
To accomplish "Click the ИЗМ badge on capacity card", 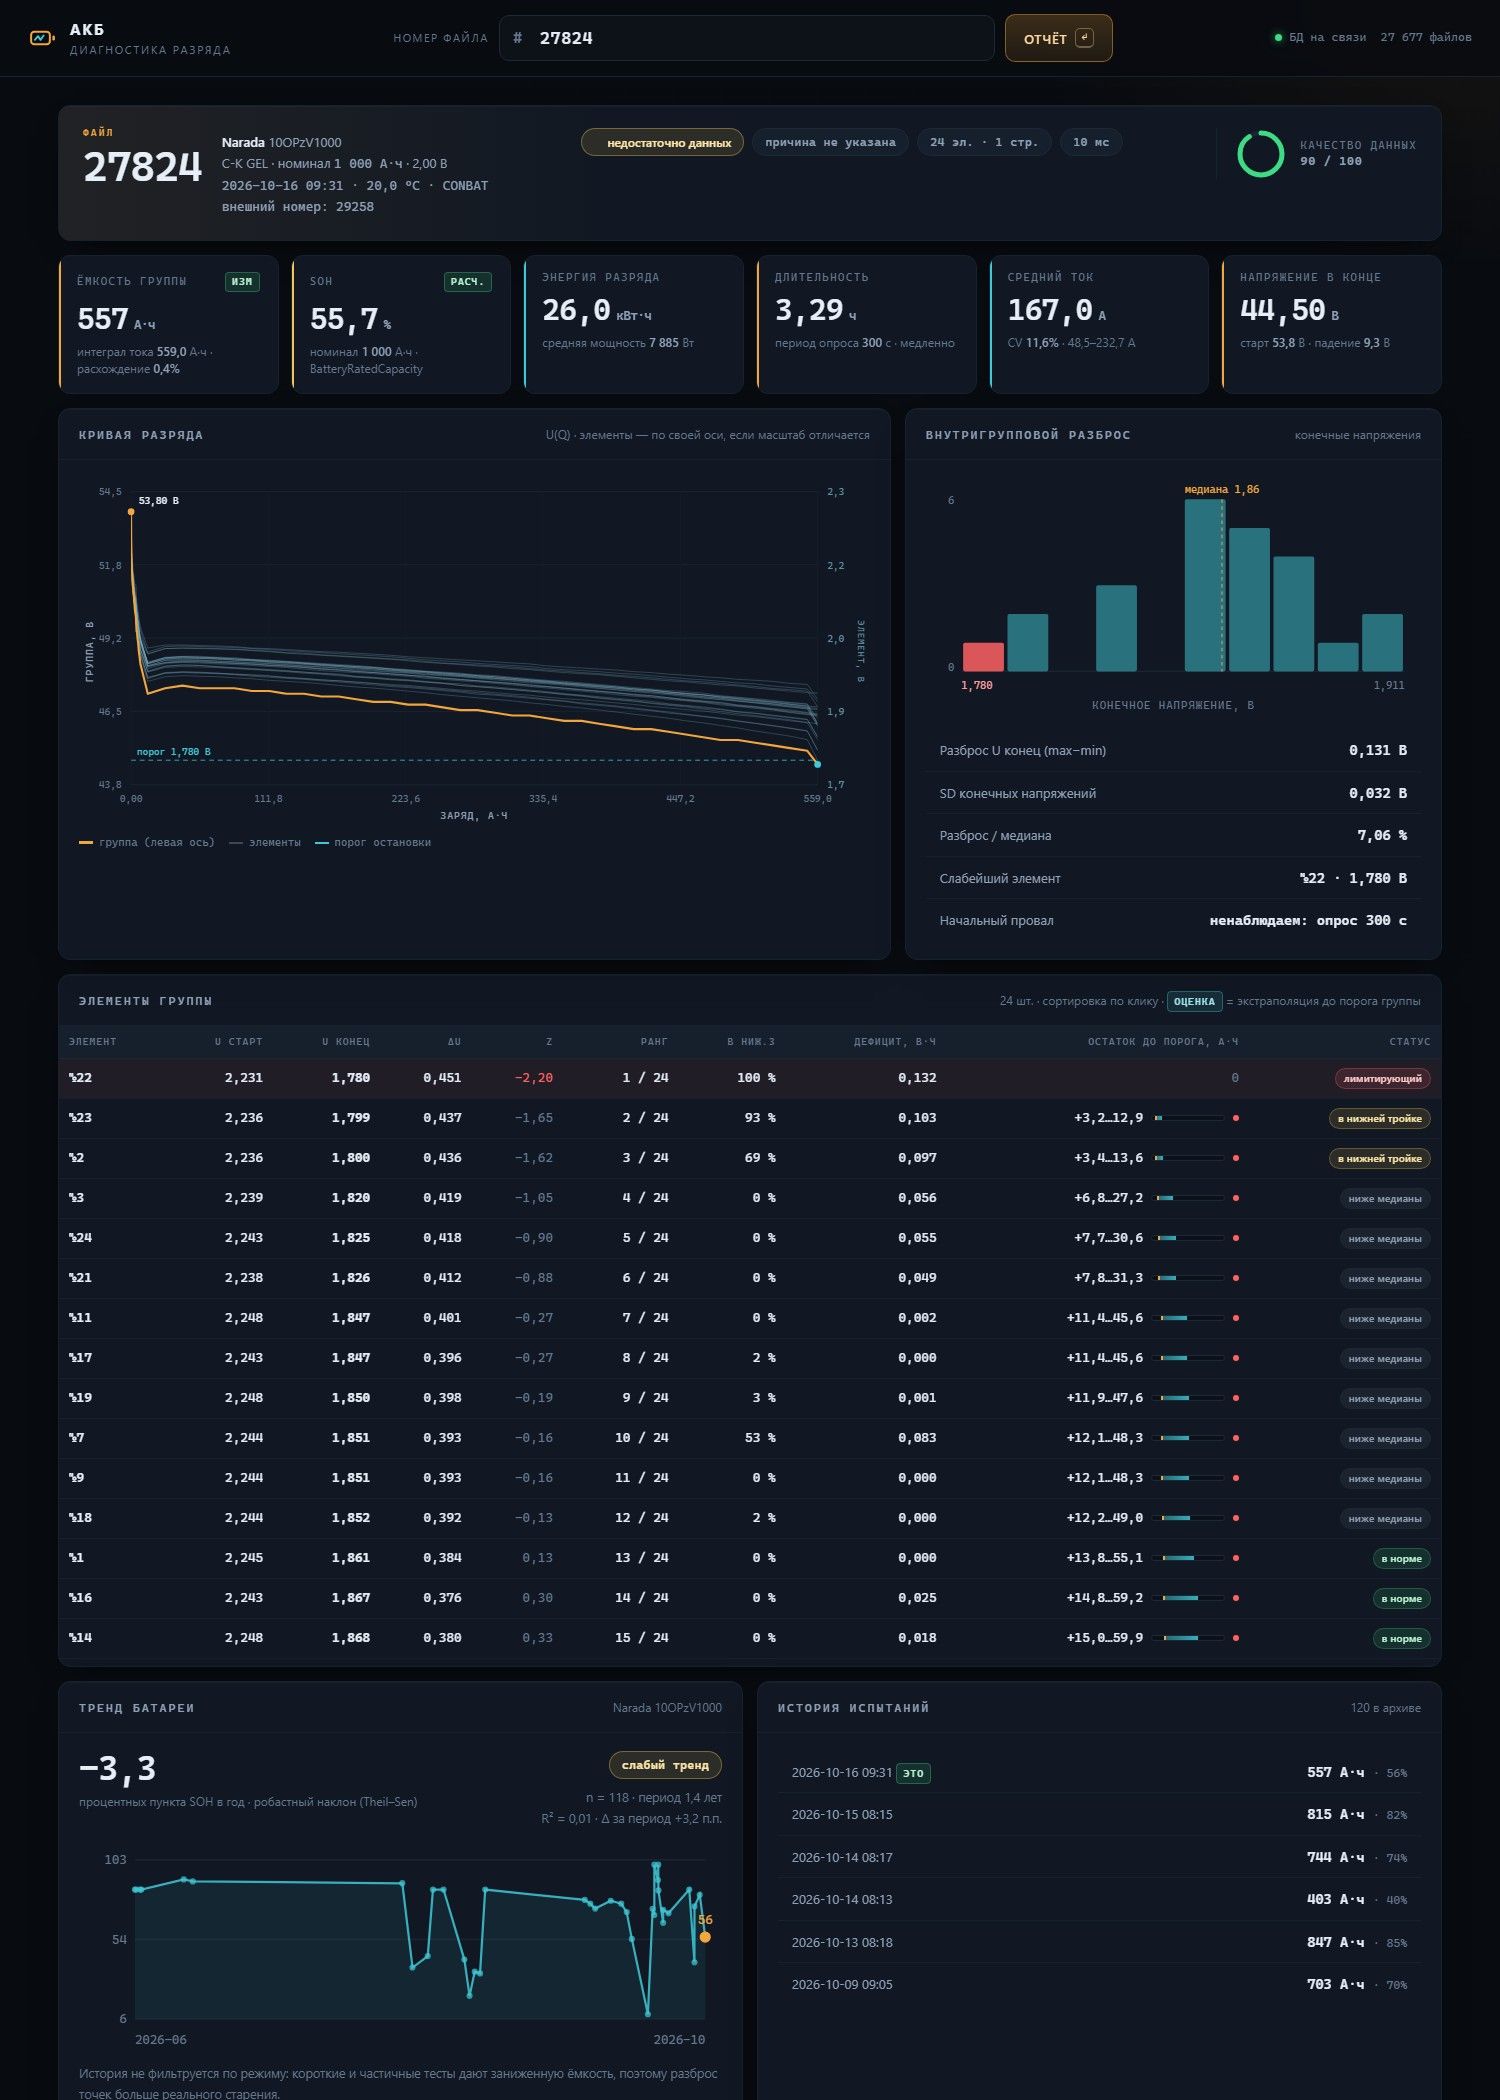I will 242,282.
